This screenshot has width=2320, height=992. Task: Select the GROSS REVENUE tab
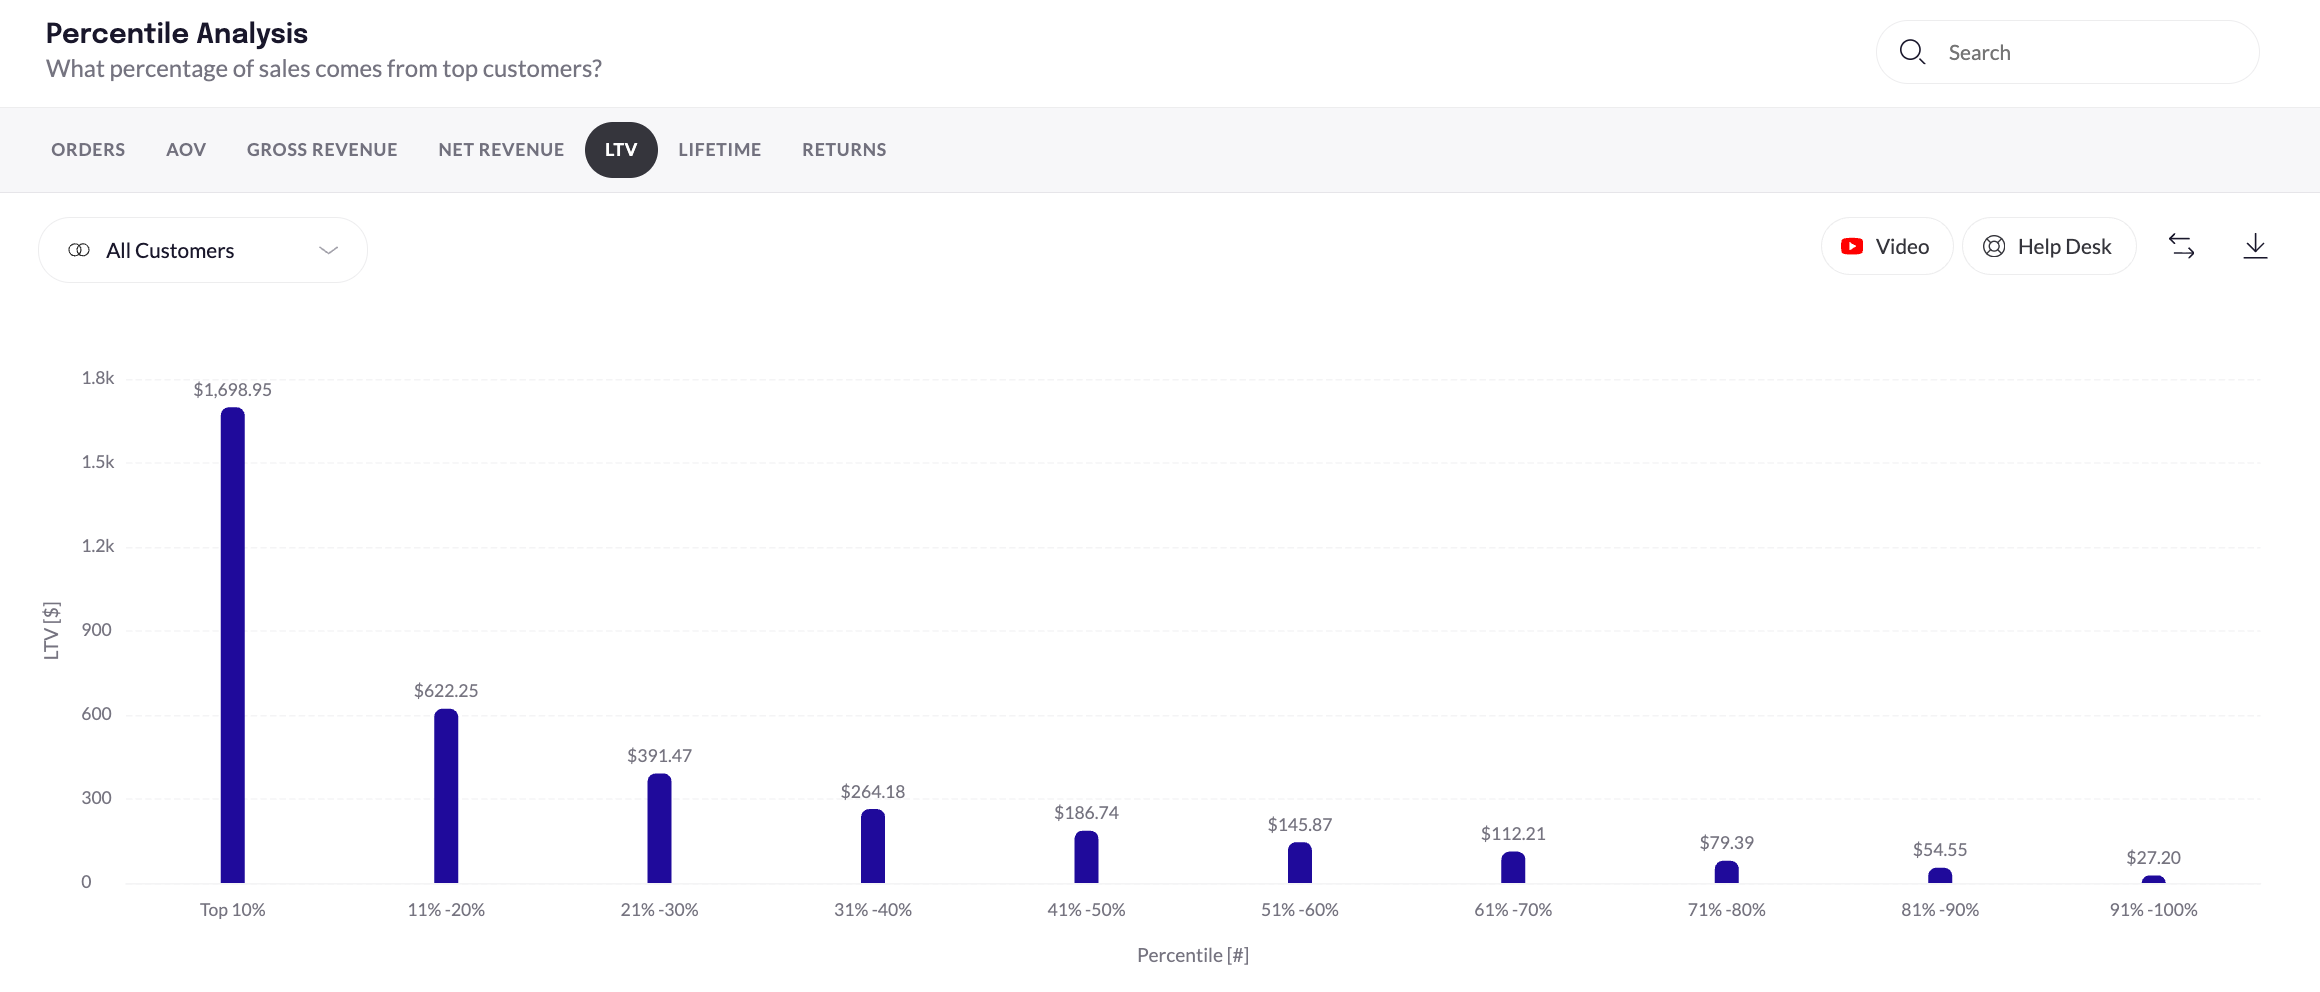coord(322,149)
